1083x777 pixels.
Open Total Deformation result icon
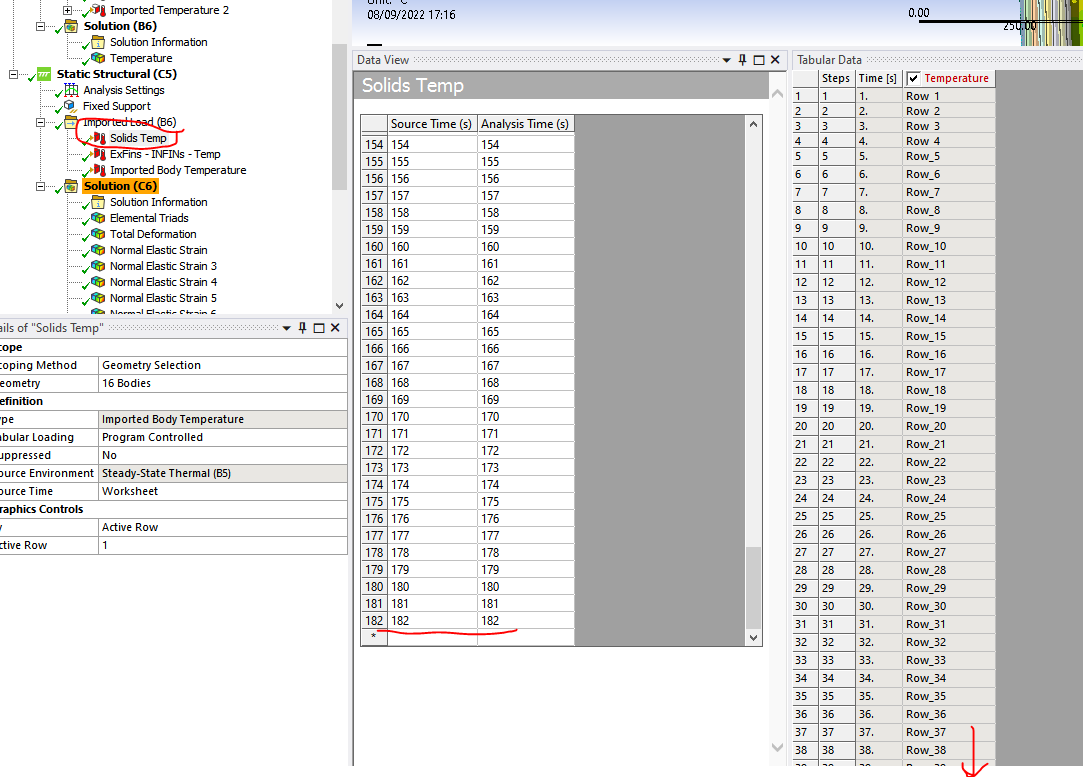pyautogui.click(x=98, y=234)
